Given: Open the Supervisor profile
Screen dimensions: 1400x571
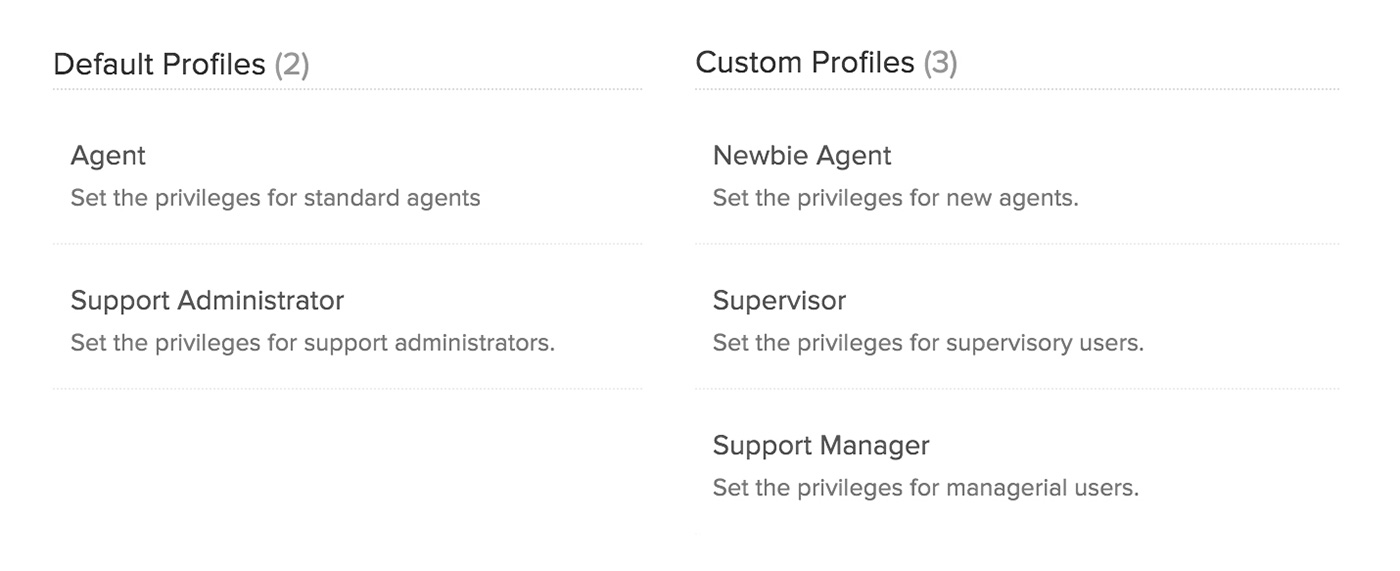Looking at the screenshot, I should click(x=779, y=301).
